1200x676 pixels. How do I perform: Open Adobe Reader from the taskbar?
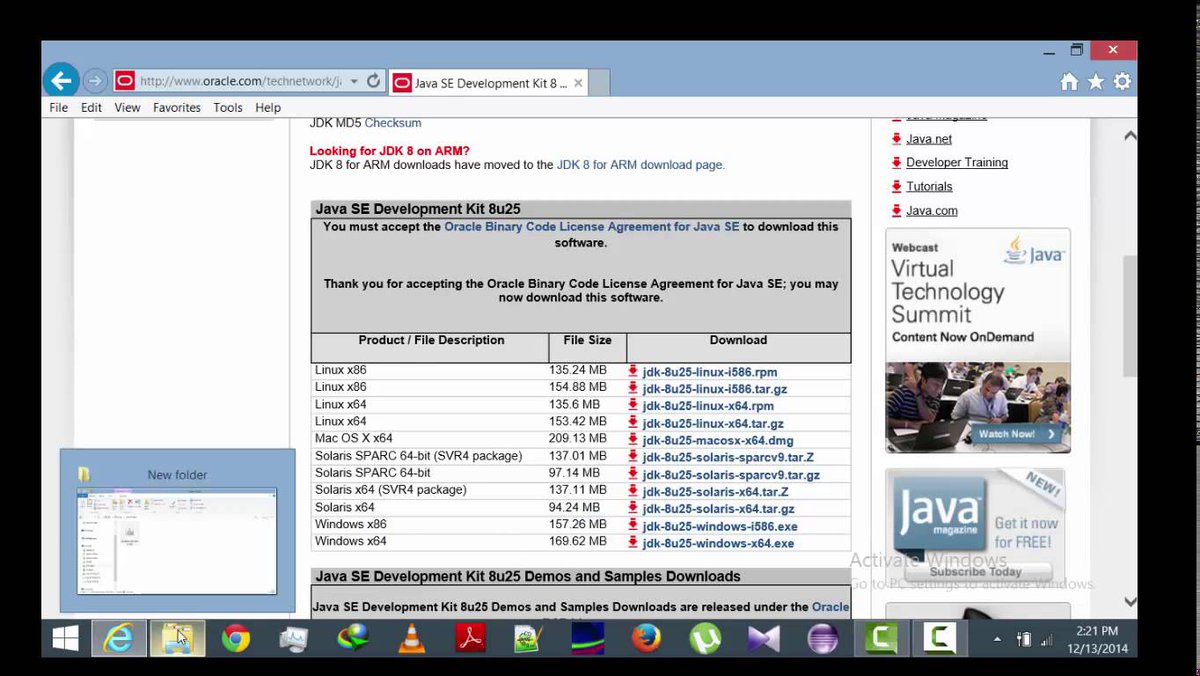[470, 638]
